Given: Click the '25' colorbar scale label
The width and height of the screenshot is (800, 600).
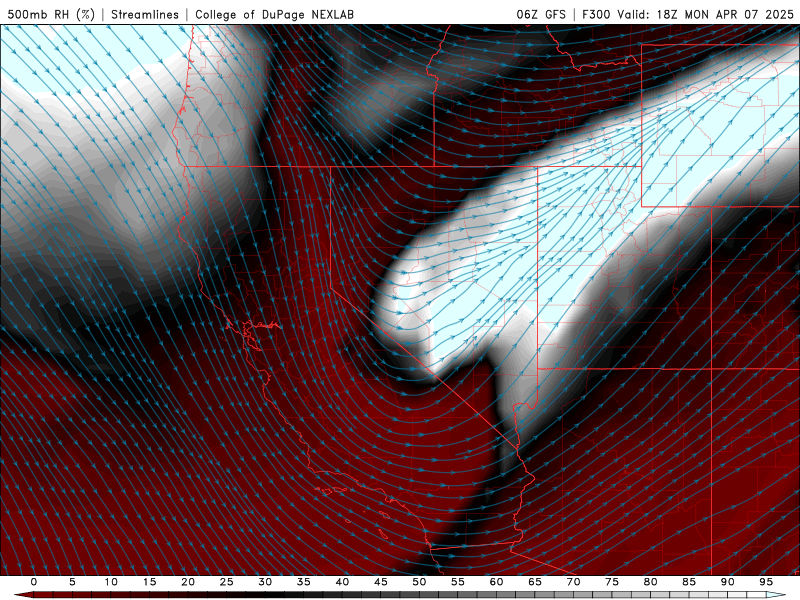Looking at the screenshot, I should pyautogui.click(x=227, y=582).
